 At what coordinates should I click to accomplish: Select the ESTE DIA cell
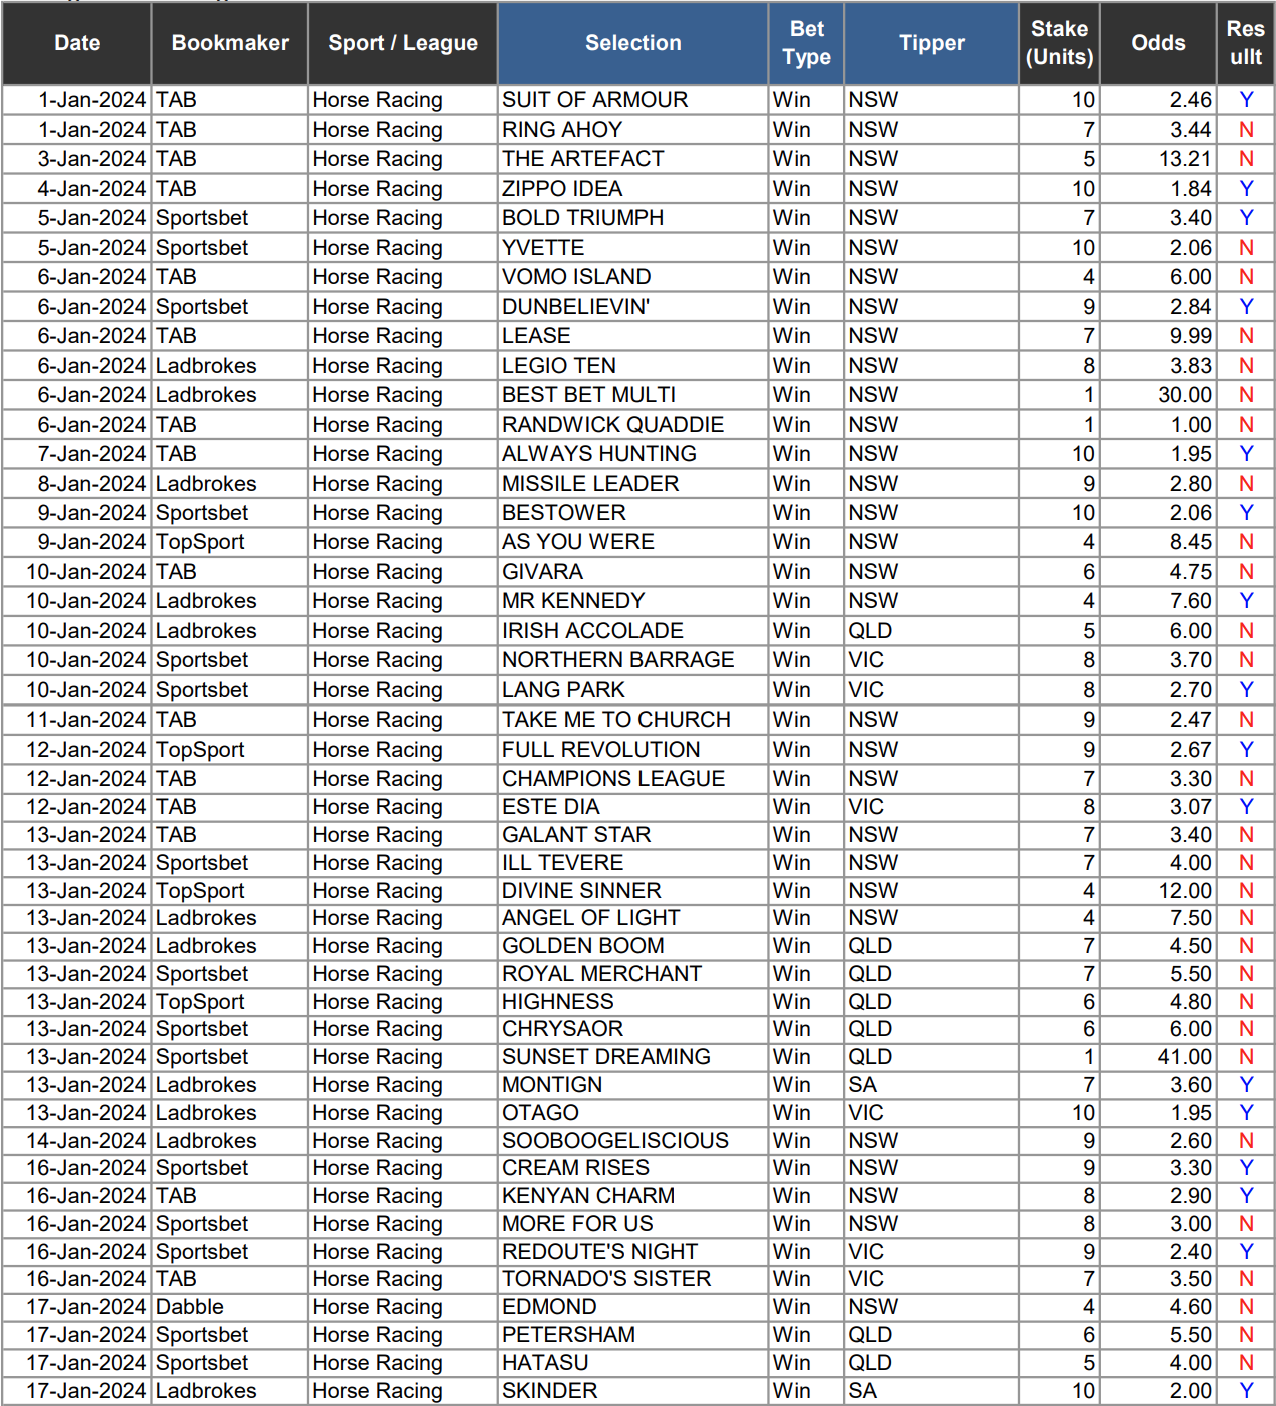tap(633, 807)
